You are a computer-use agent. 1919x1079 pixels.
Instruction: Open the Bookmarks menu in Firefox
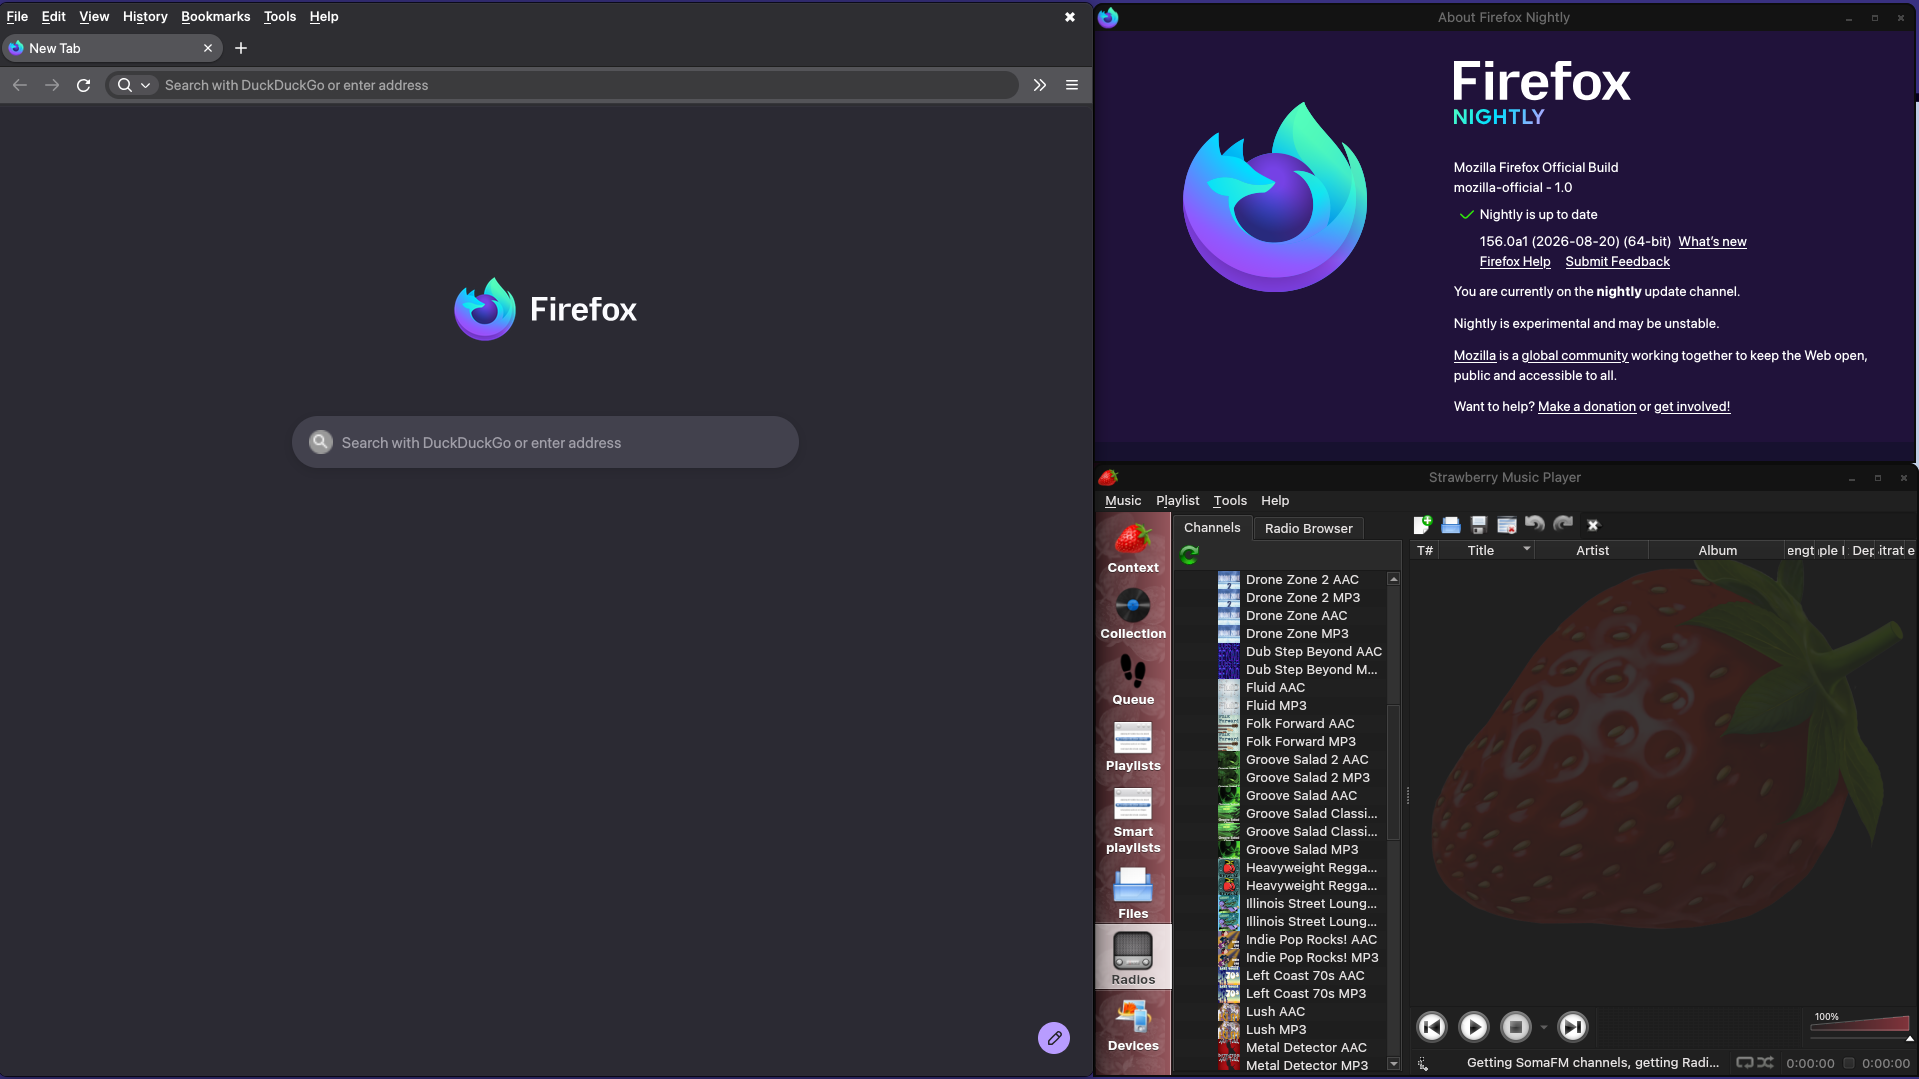216,16
